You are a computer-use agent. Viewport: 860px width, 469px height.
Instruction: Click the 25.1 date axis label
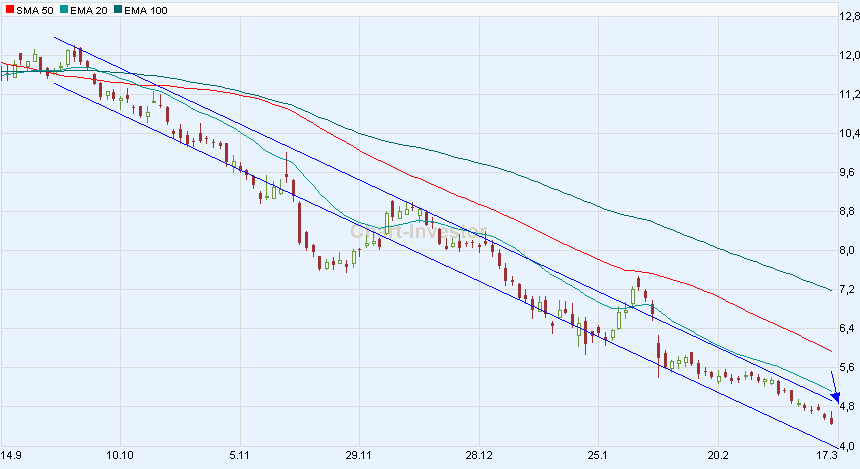click(598, 454)
